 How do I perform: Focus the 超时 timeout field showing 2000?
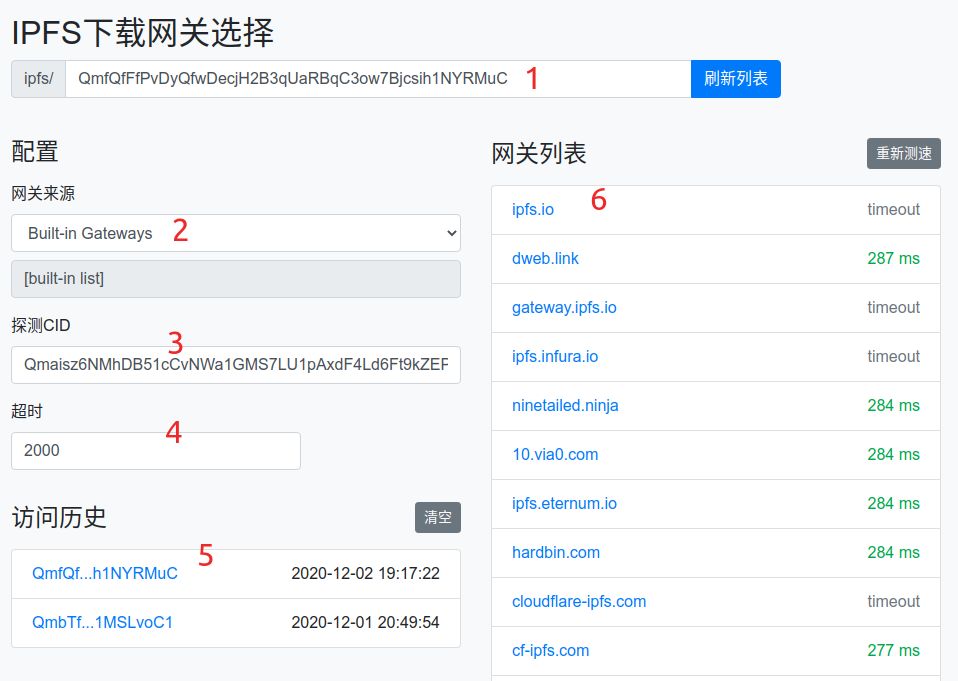[156, 451]
